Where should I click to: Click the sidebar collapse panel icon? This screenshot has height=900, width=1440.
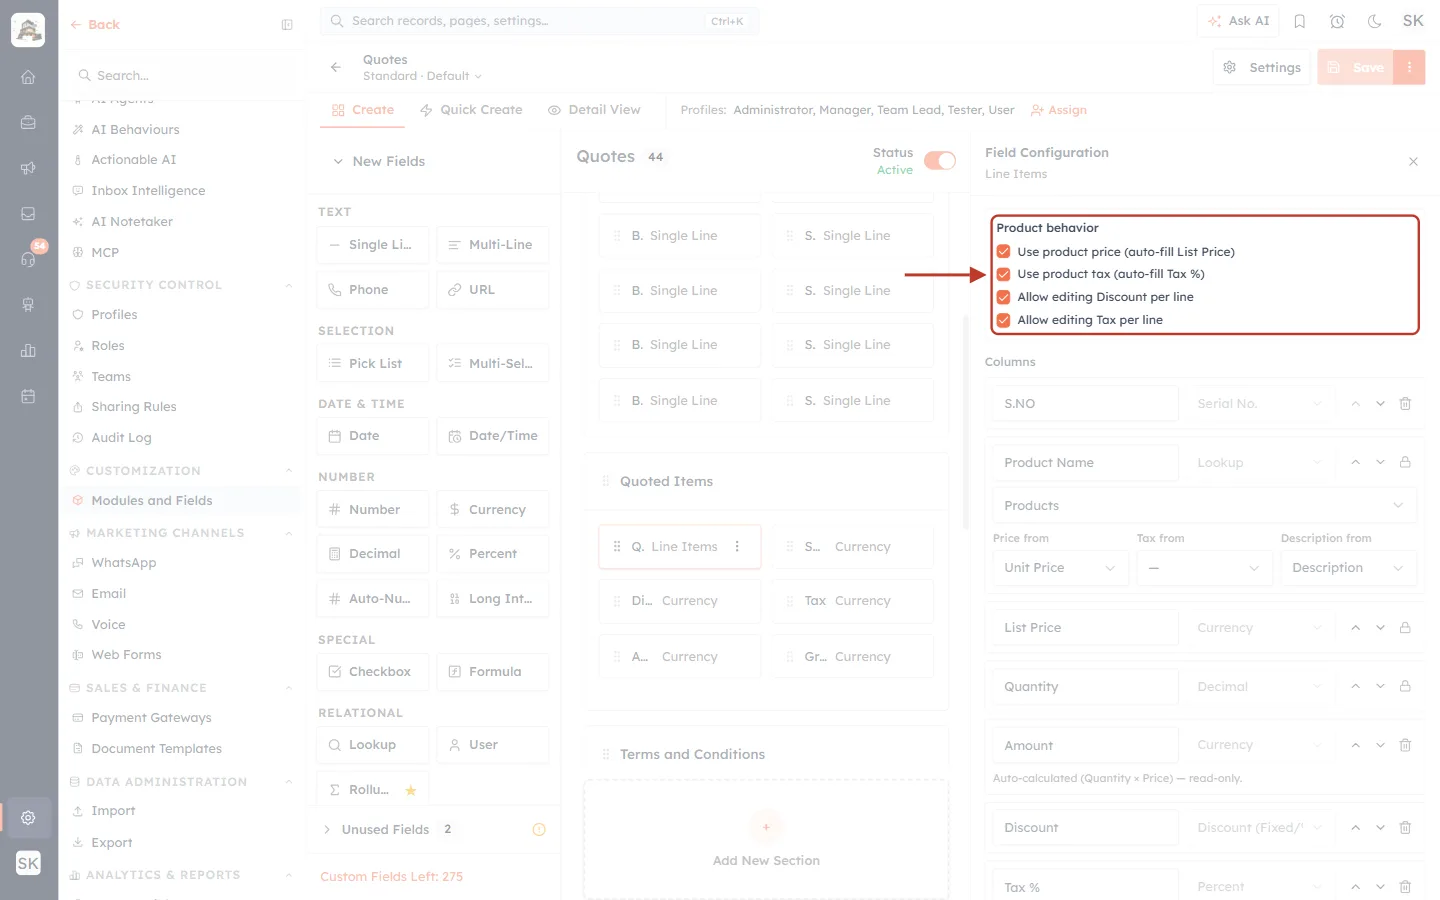287,25
